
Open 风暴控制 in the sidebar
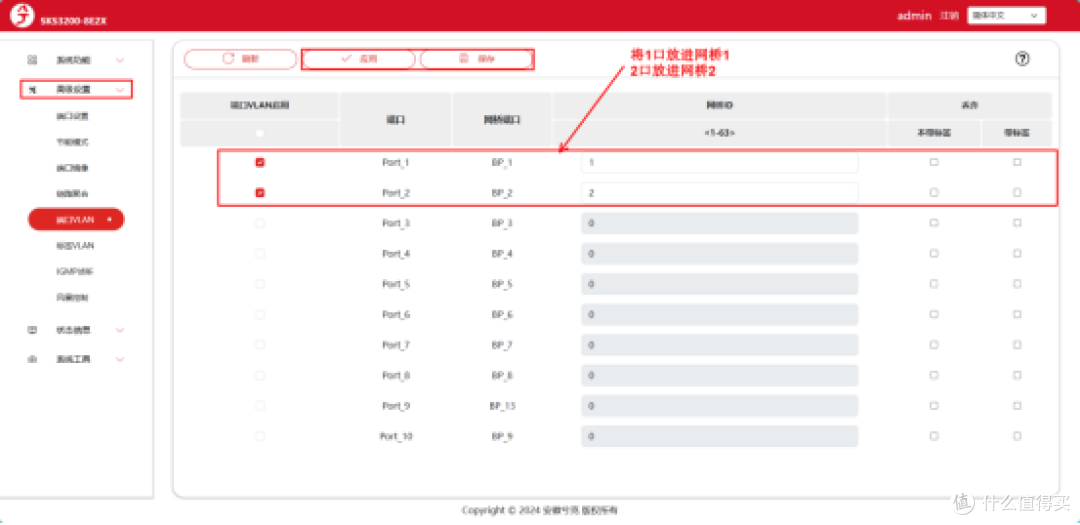pyautogui.click(x=72, y=298)
